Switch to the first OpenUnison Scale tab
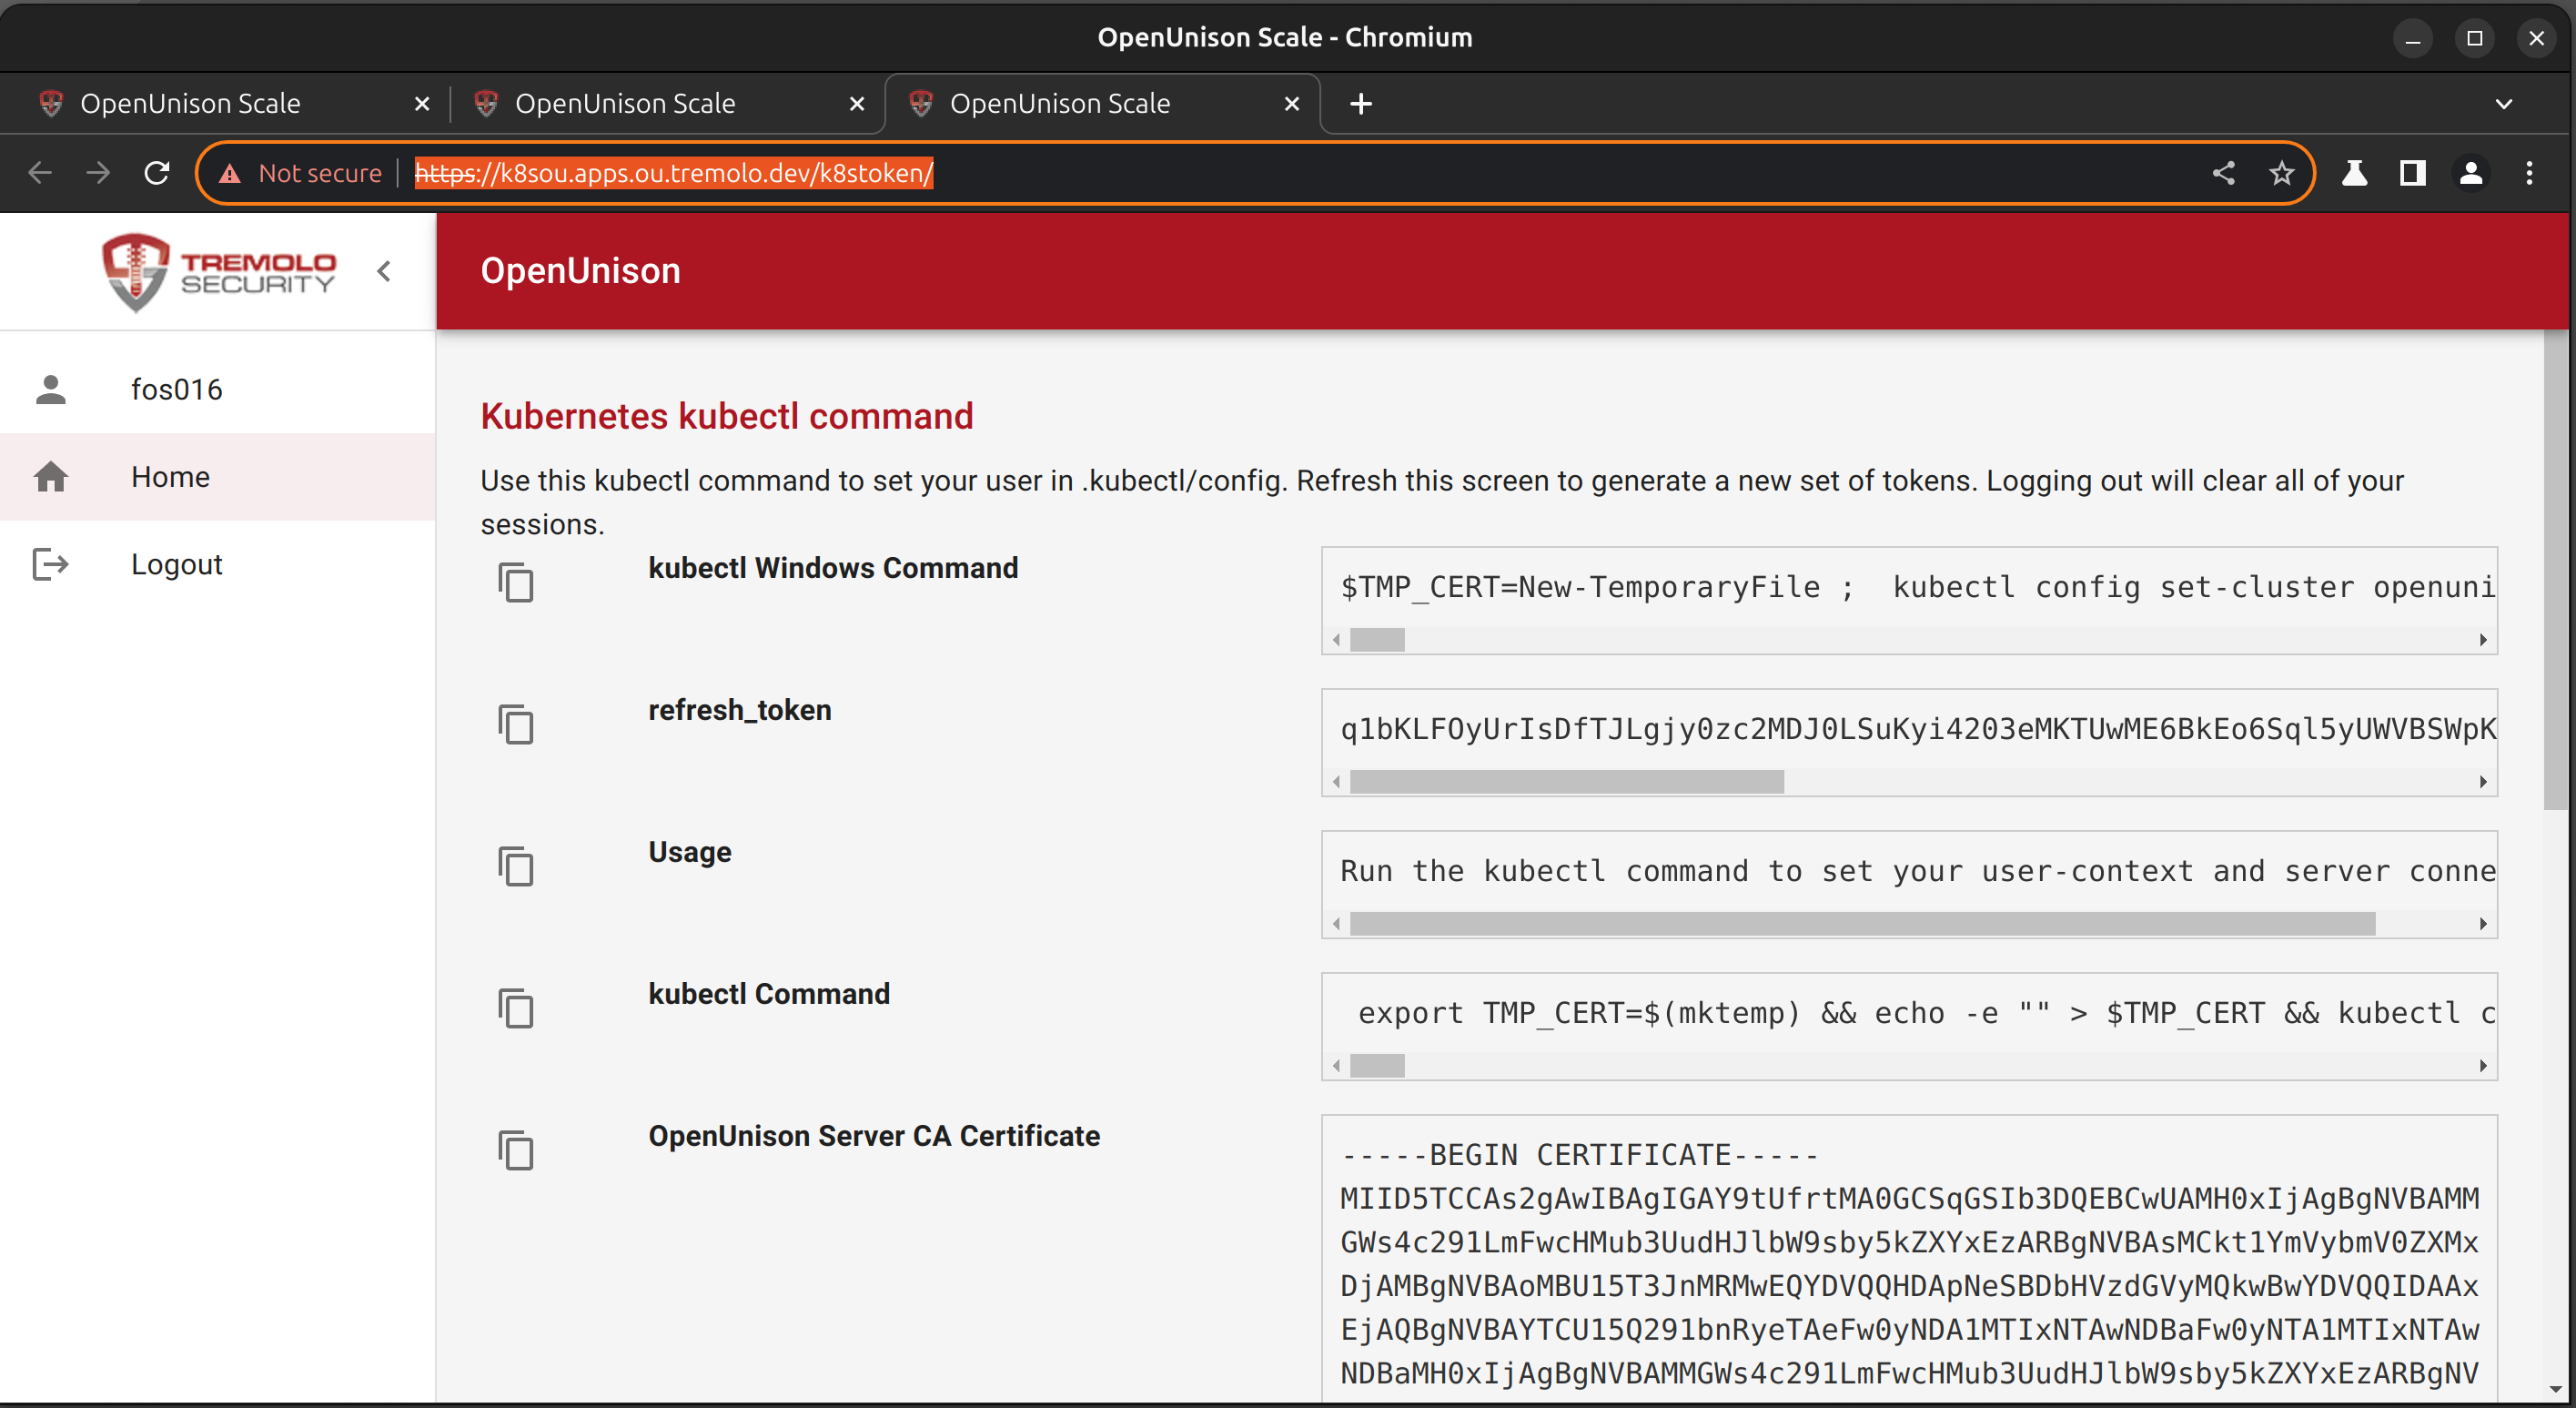 pos(190,104)
